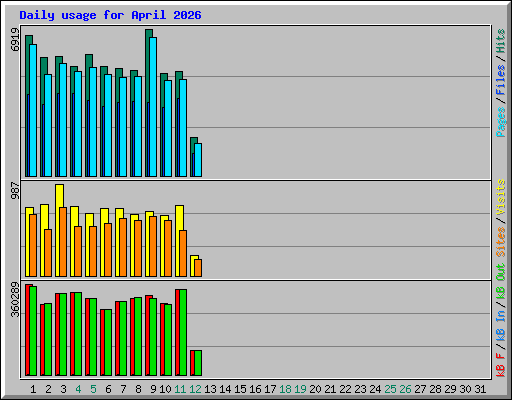Image resolution: width=512 pixels, height=400 pixels.
Task: Click day 30 on the x-axis
Action: point(465,389)
